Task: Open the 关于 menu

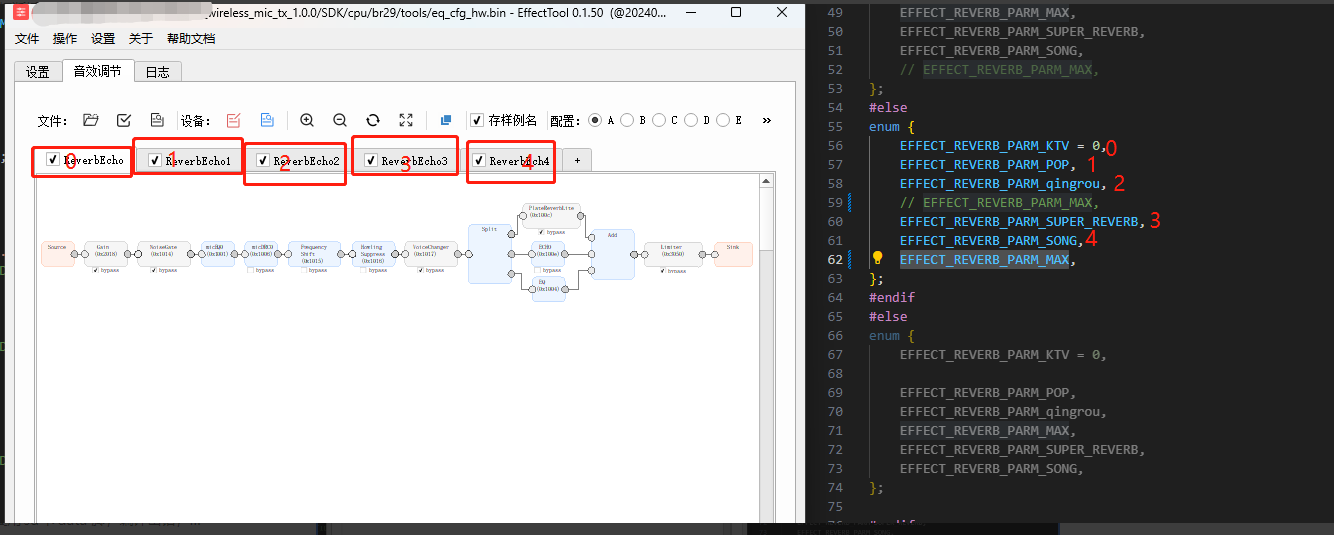Action: point(141,39)
